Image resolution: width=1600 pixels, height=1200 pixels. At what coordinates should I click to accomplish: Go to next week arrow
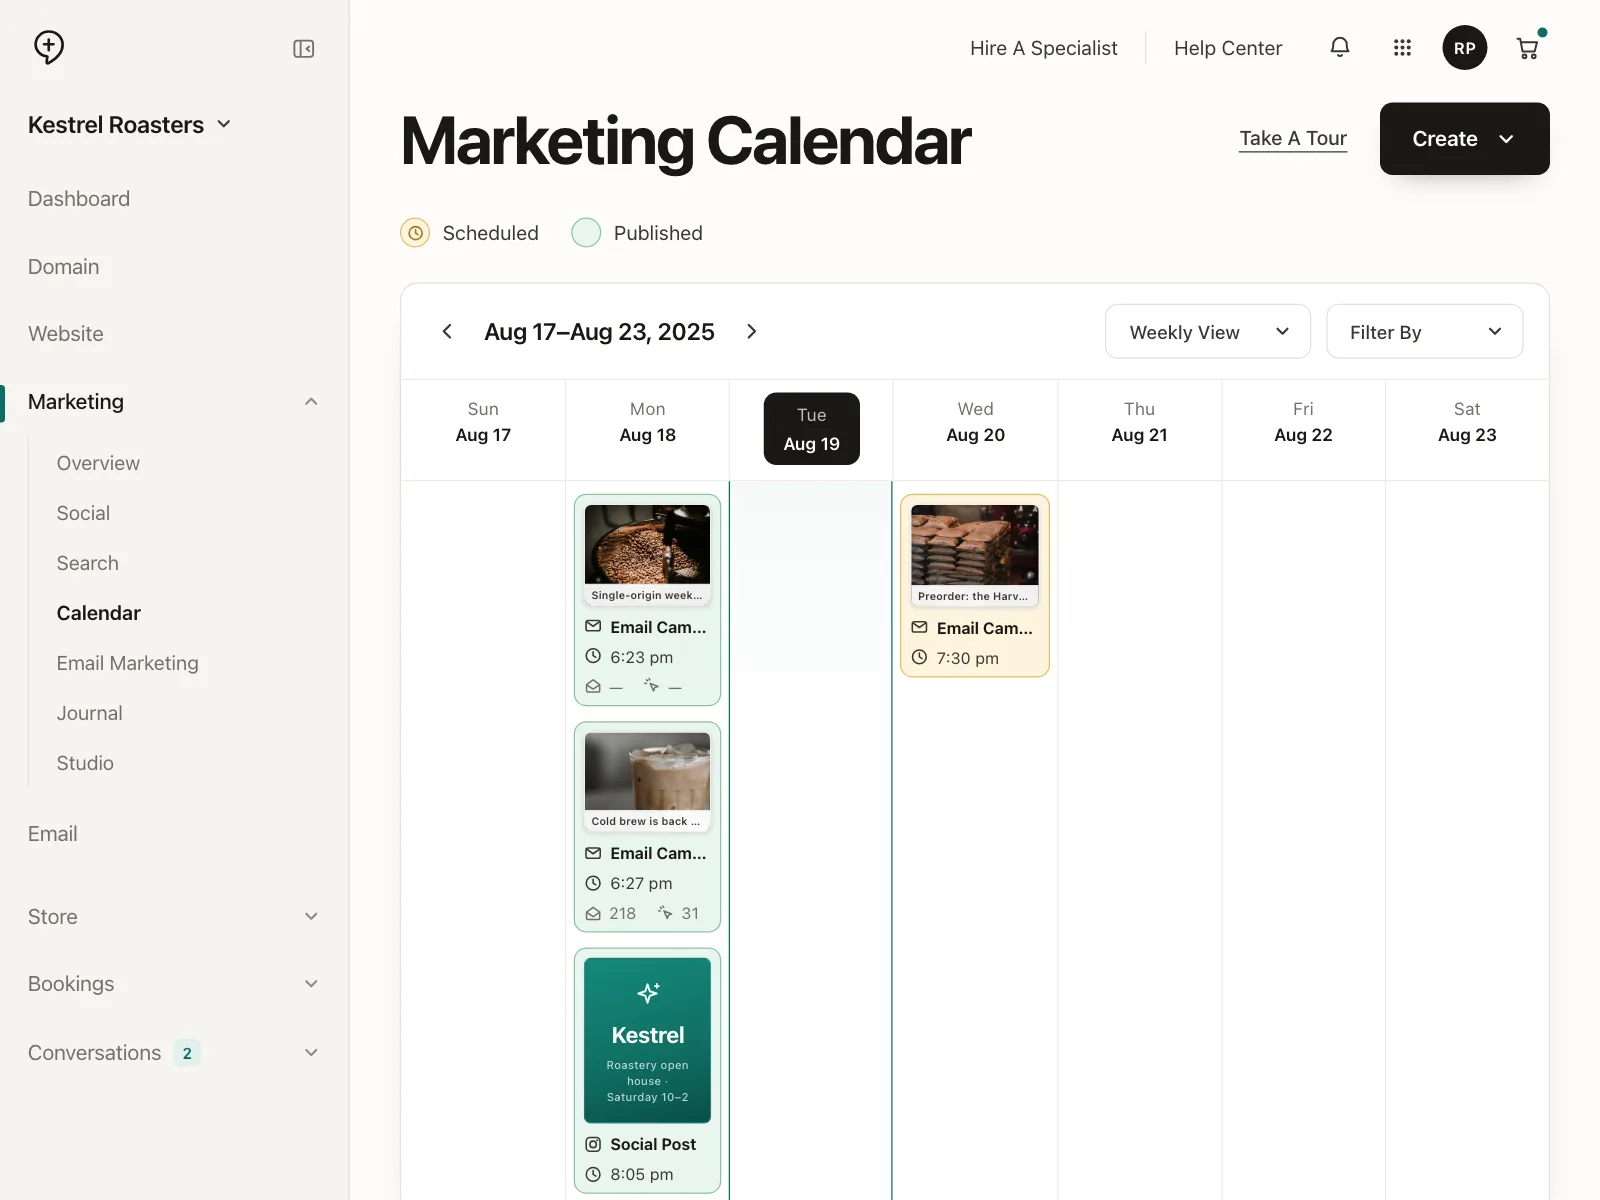pyautogui.click(x=752, y=331)
